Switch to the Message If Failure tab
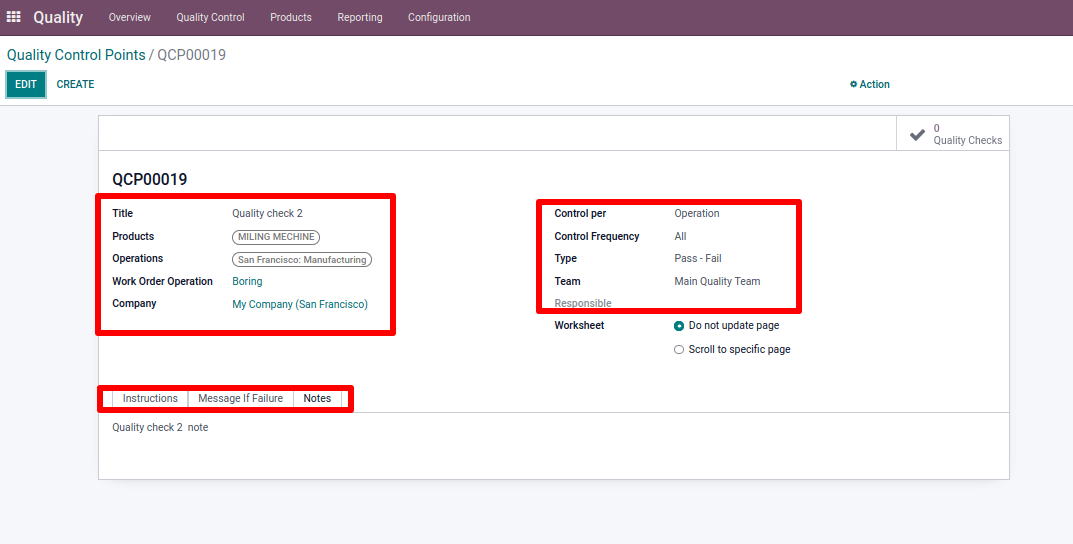 (x=240, y=398)
